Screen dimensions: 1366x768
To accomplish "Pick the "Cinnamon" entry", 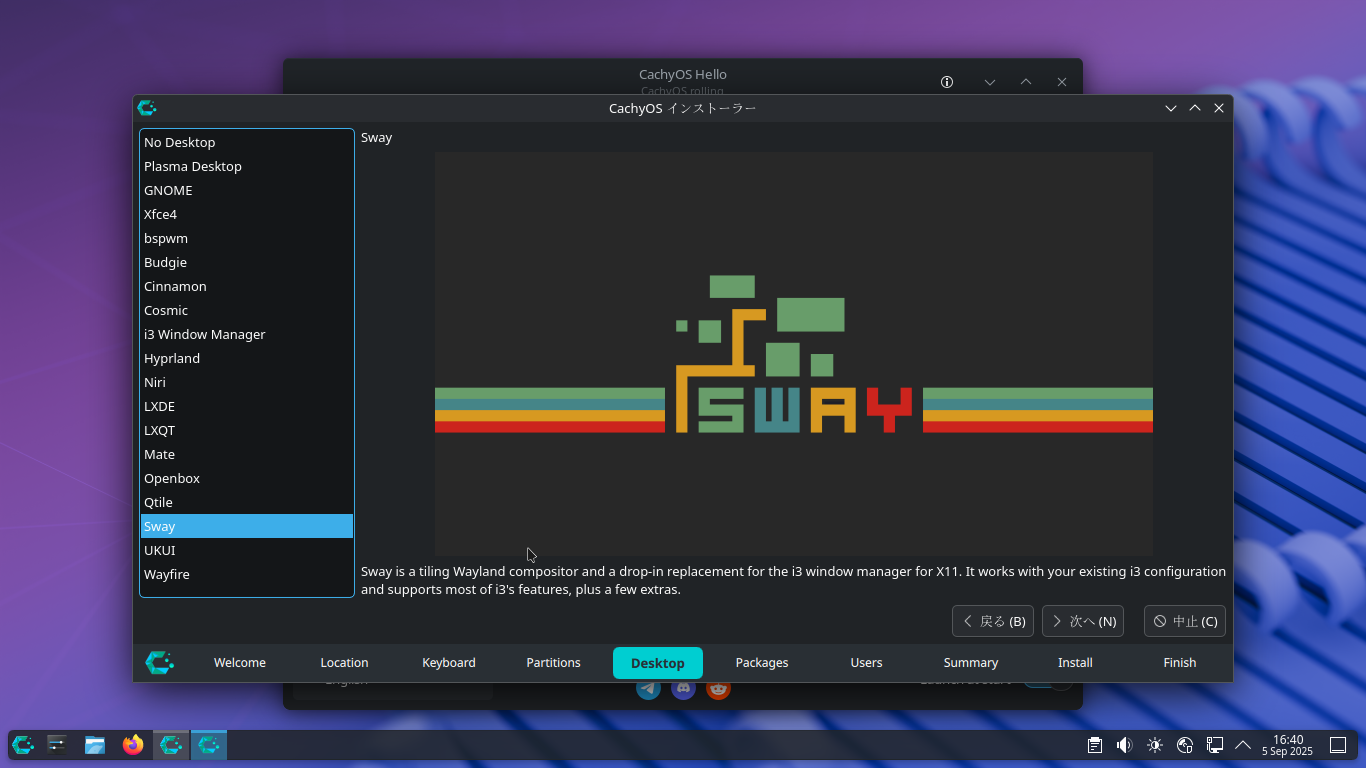I will 247,286.
